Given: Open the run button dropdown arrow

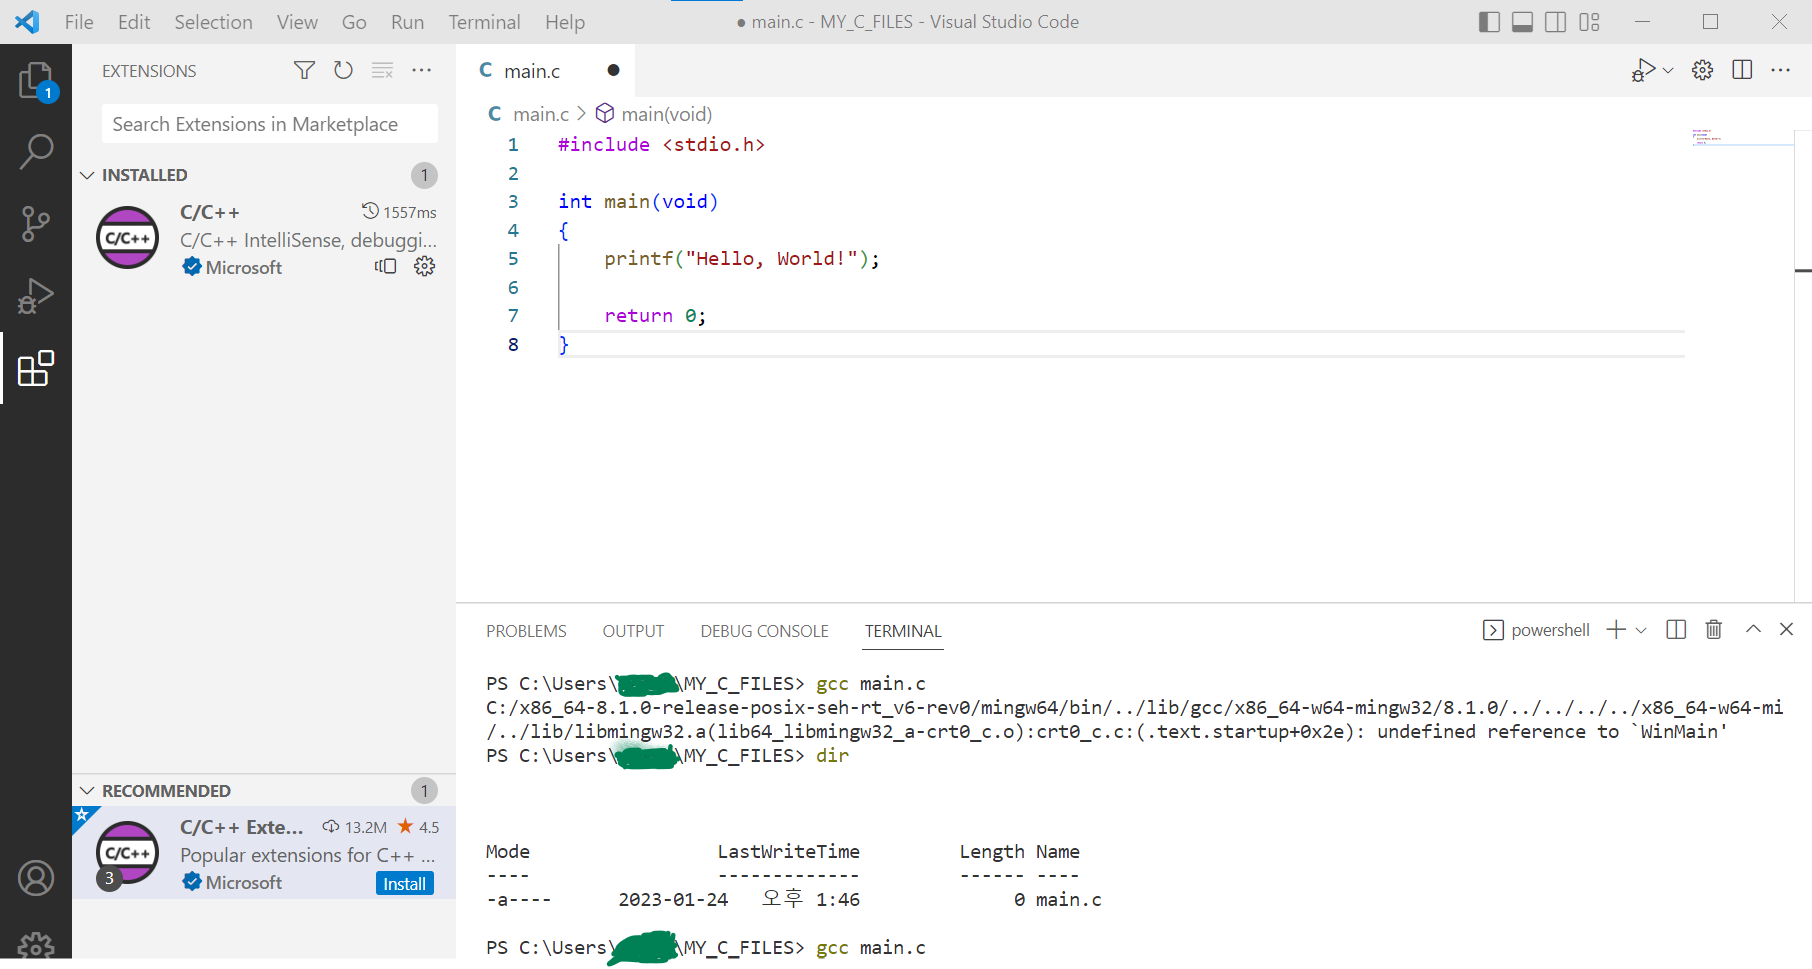Looking at the screenshot, I should [1667, 70].
